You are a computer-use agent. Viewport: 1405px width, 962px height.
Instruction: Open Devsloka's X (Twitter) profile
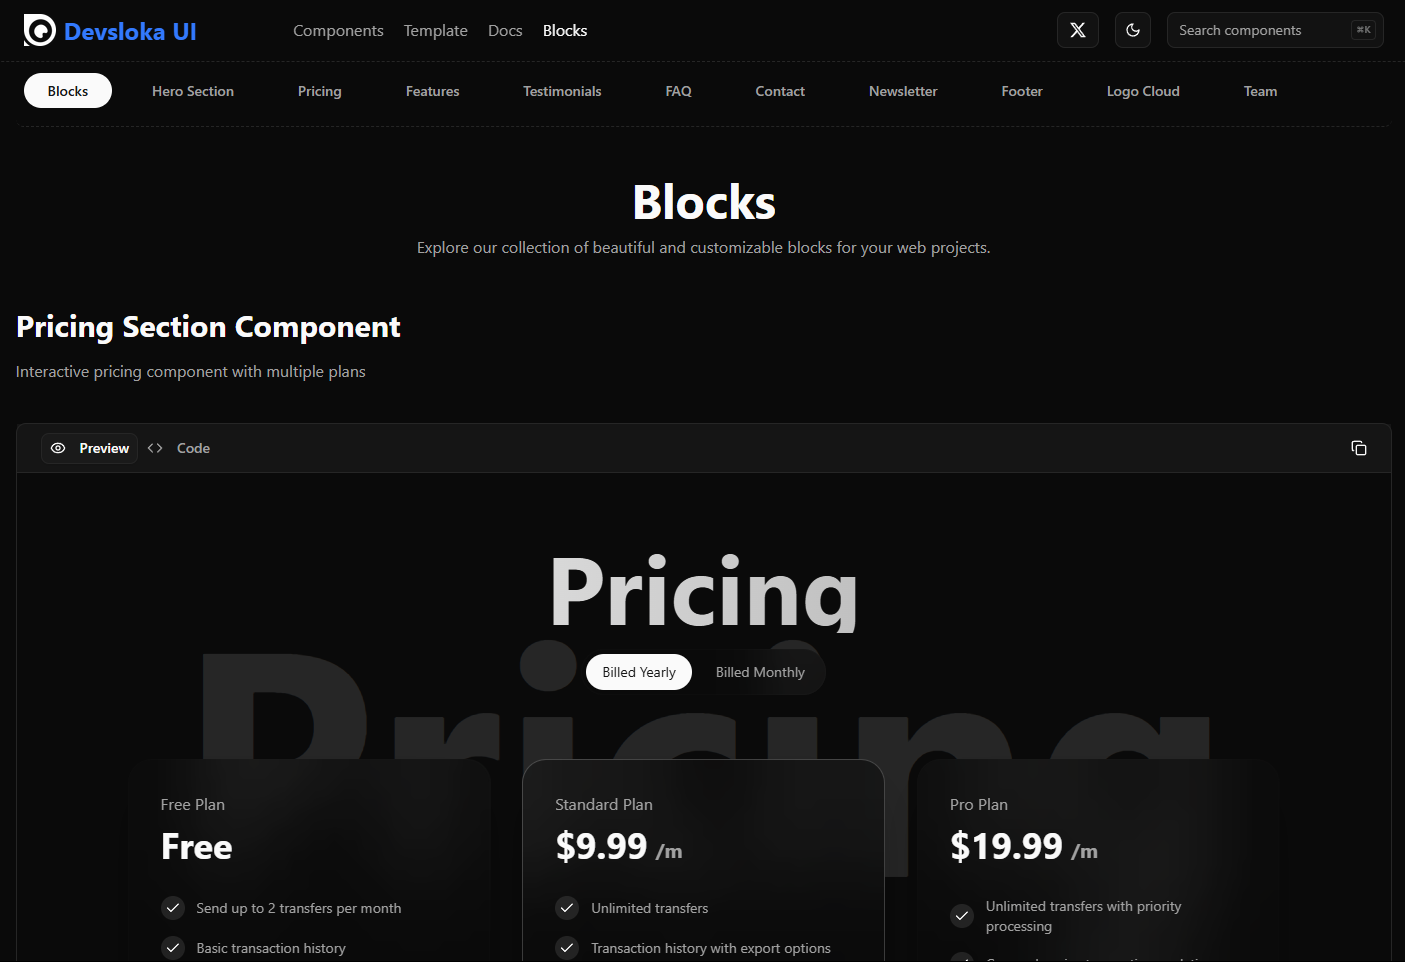(1077, 30)
